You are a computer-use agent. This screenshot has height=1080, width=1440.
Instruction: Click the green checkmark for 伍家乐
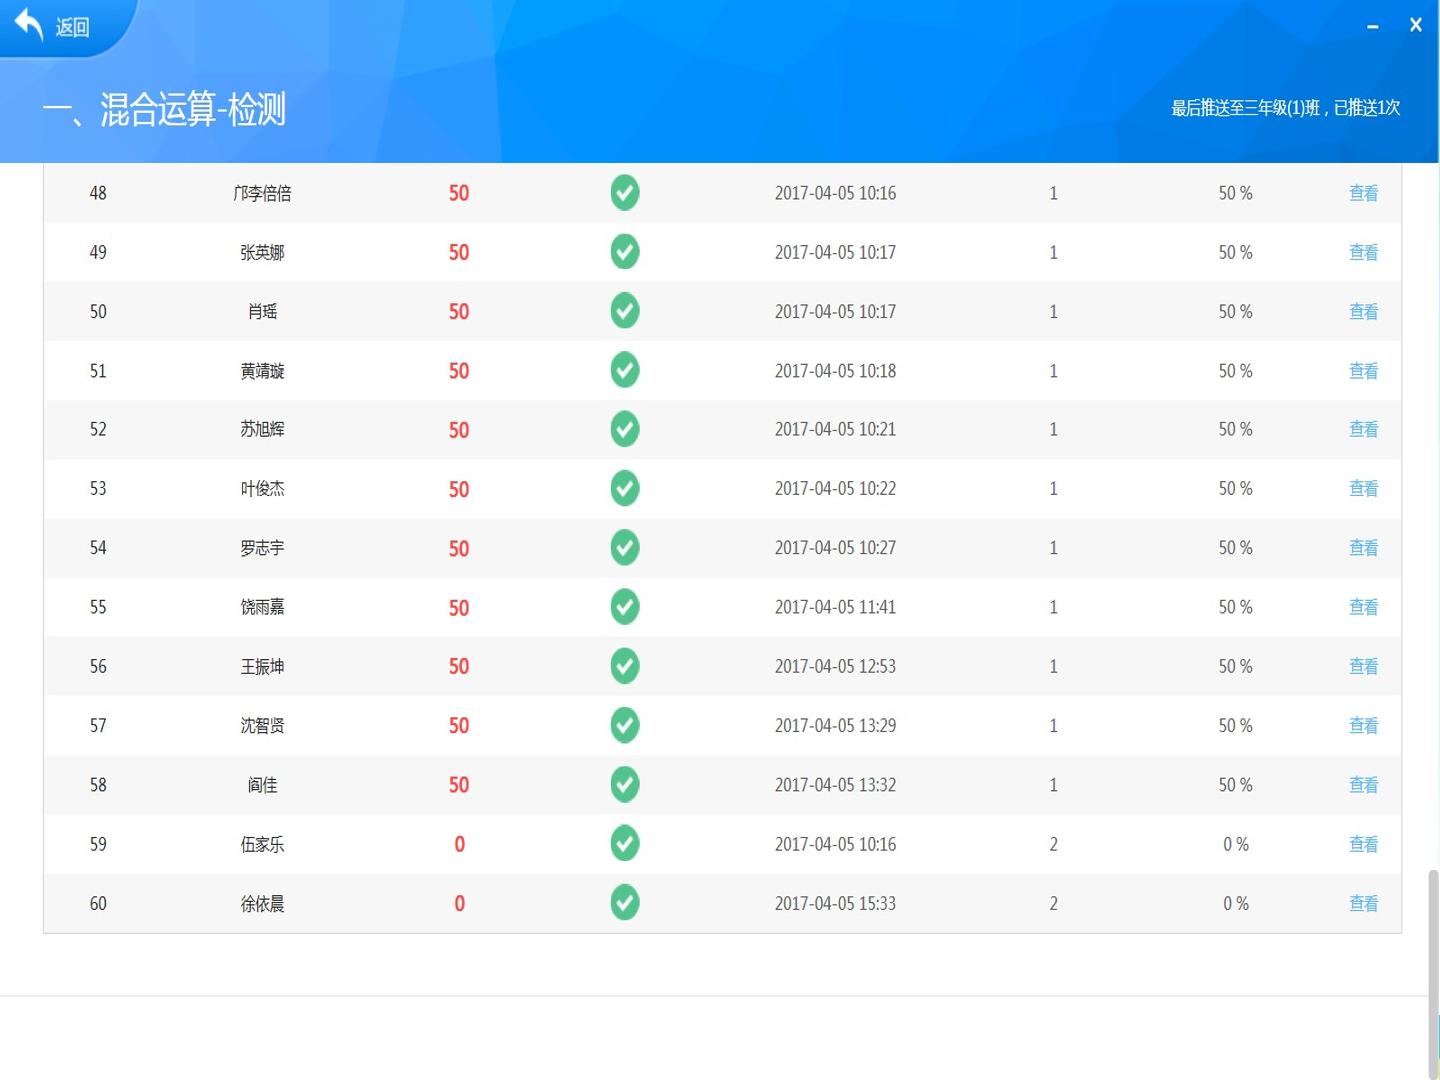point(625,844)
